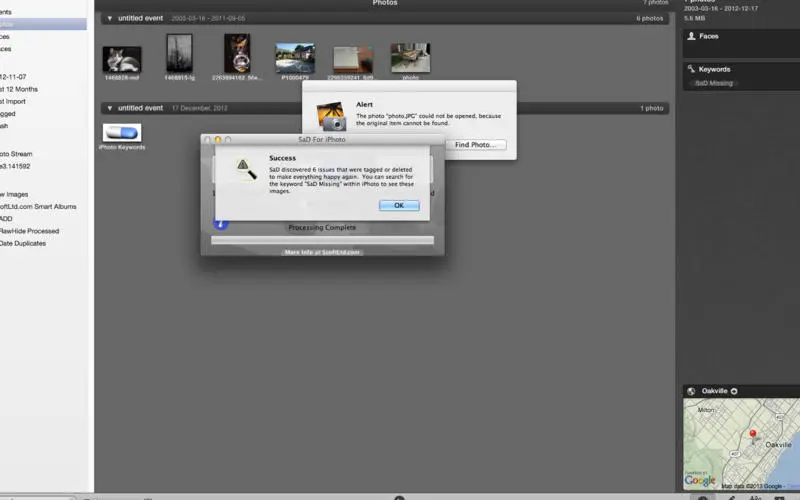Select Trash in sidebar
This screenshot has width=800, height=500.
[x=4, y=126]
